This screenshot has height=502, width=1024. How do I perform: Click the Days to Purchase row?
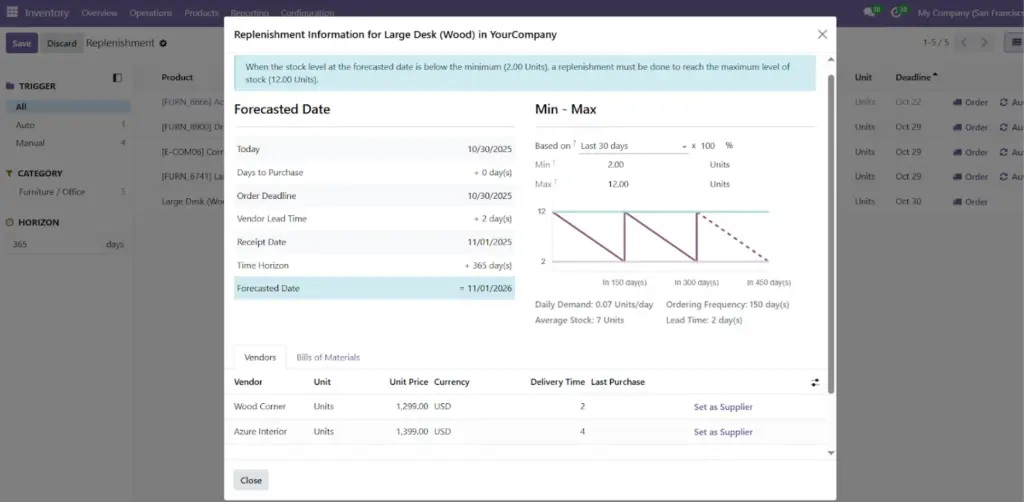click(x=374, y=172)
